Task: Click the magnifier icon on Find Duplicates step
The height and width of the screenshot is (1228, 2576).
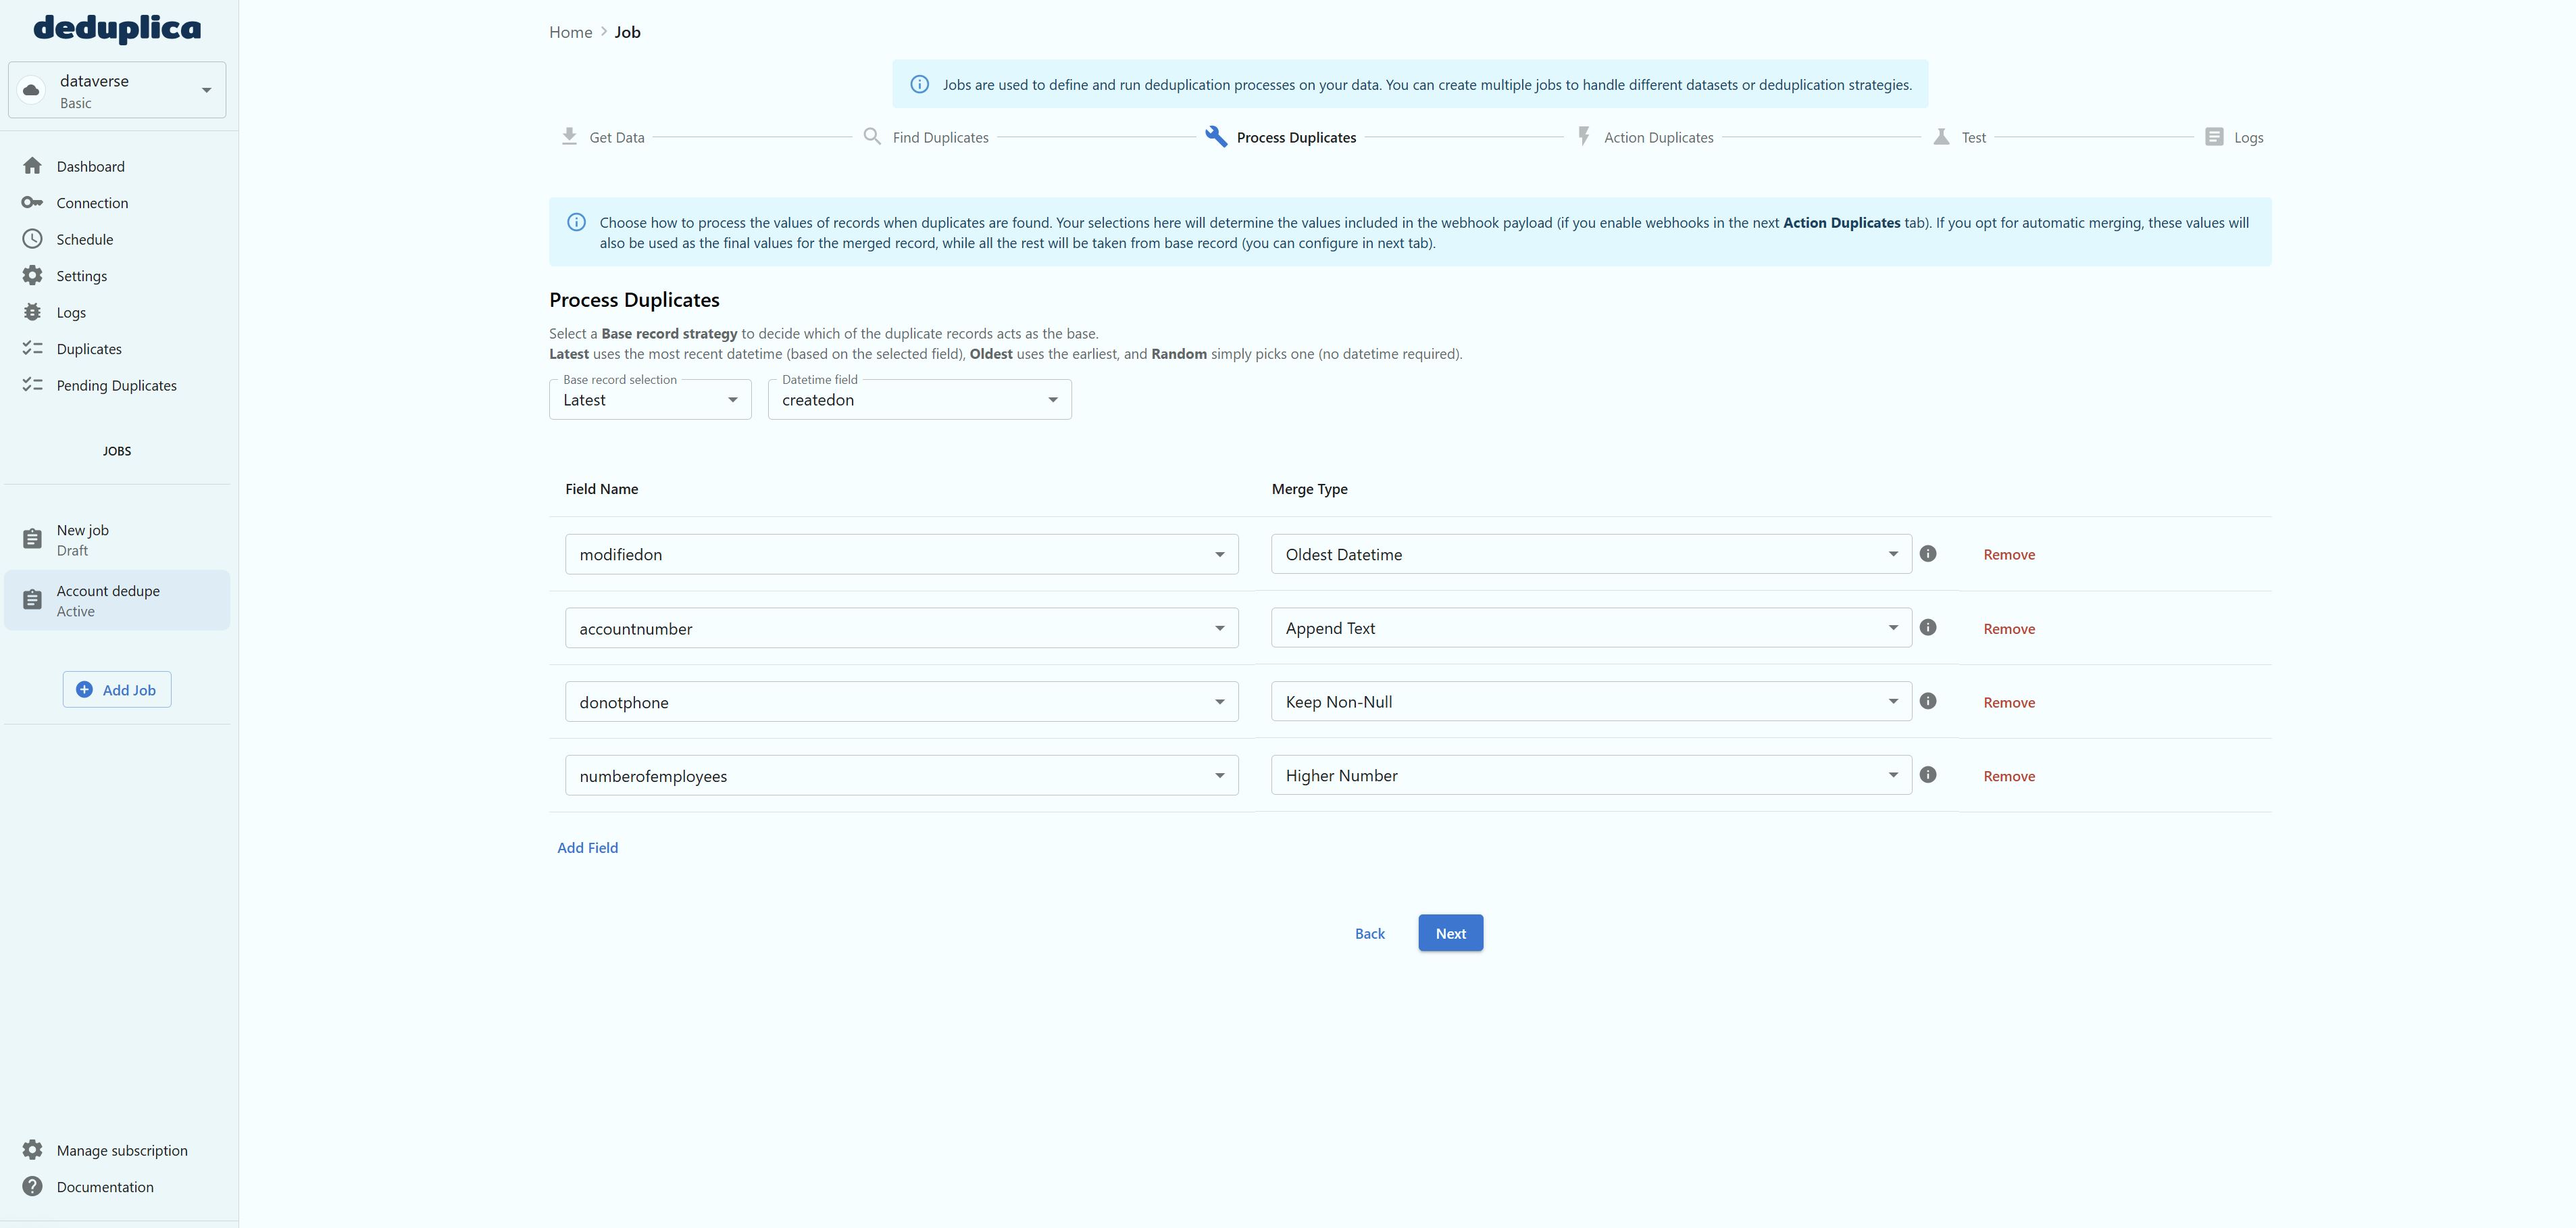Action: (871, 136)
